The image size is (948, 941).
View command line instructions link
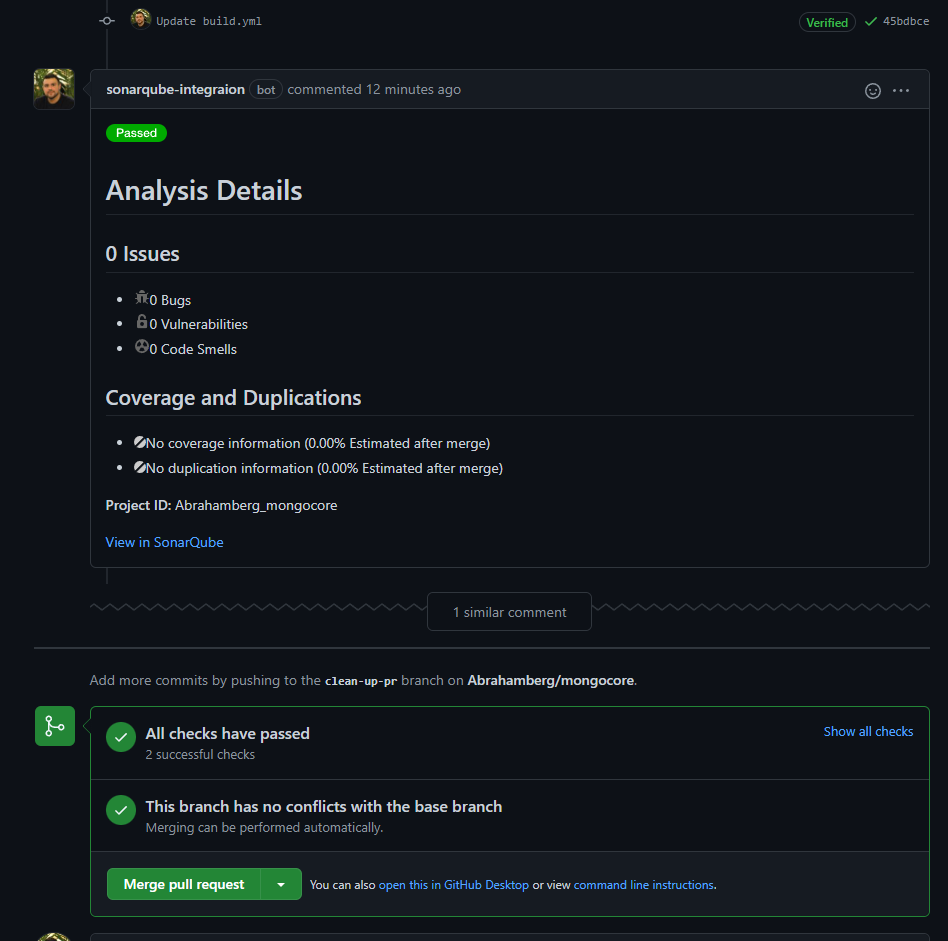coord(643,885)
